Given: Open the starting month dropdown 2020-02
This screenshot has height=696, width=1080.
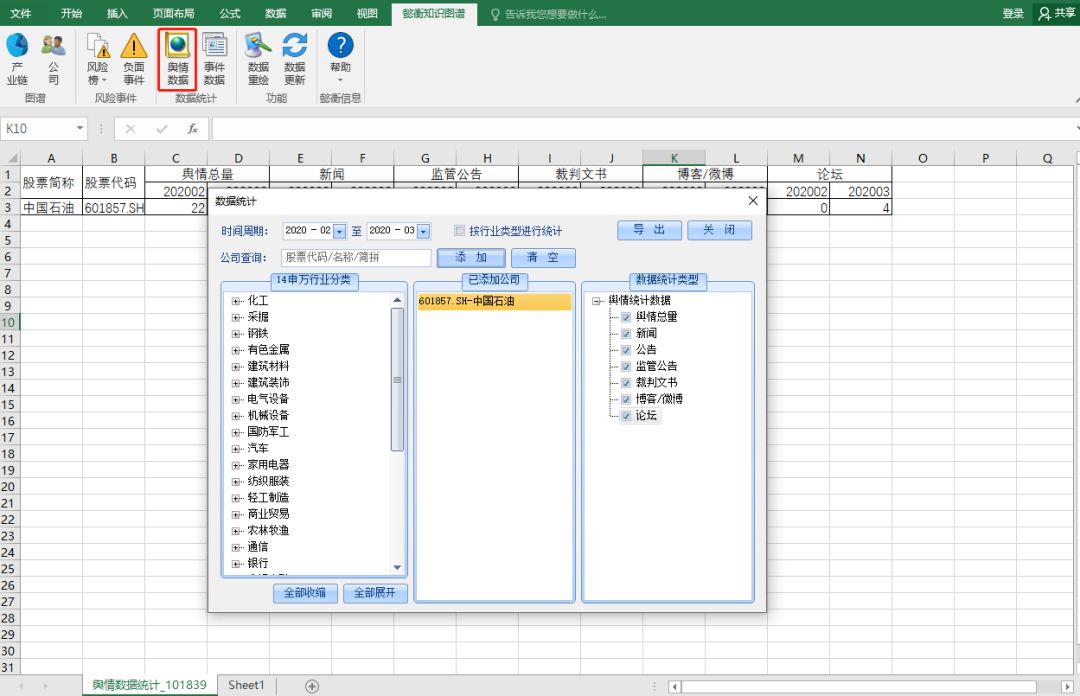Looking at the screenshot, I should click(338, 229).
